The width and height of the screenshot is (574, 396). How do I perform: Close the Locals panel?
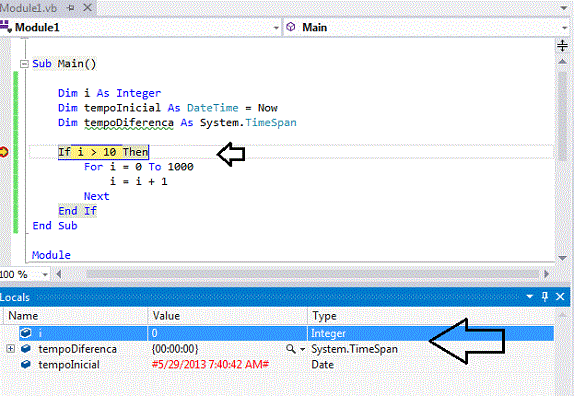pyautogui.click(x=560, y=296)
